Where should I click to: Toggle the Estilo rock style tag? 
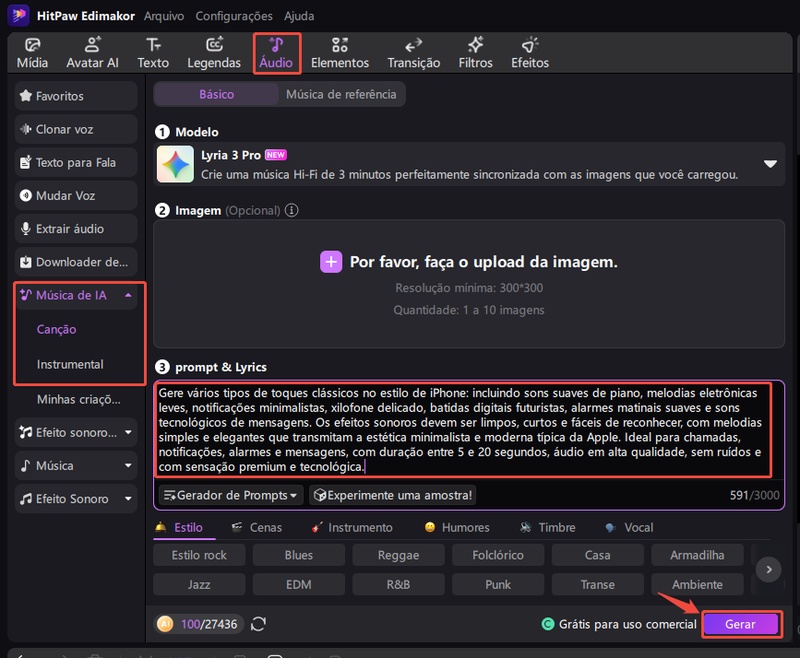pyautogui.click(x=199, y=555)
